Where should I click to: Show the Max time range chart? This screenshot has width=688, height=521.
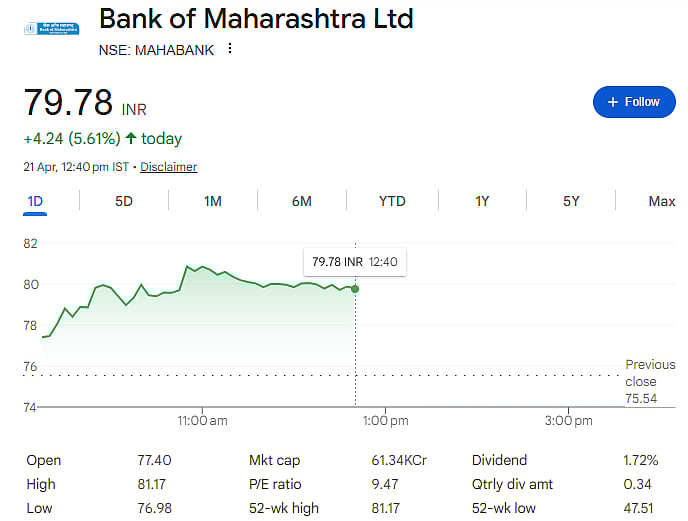click(661, 201)
